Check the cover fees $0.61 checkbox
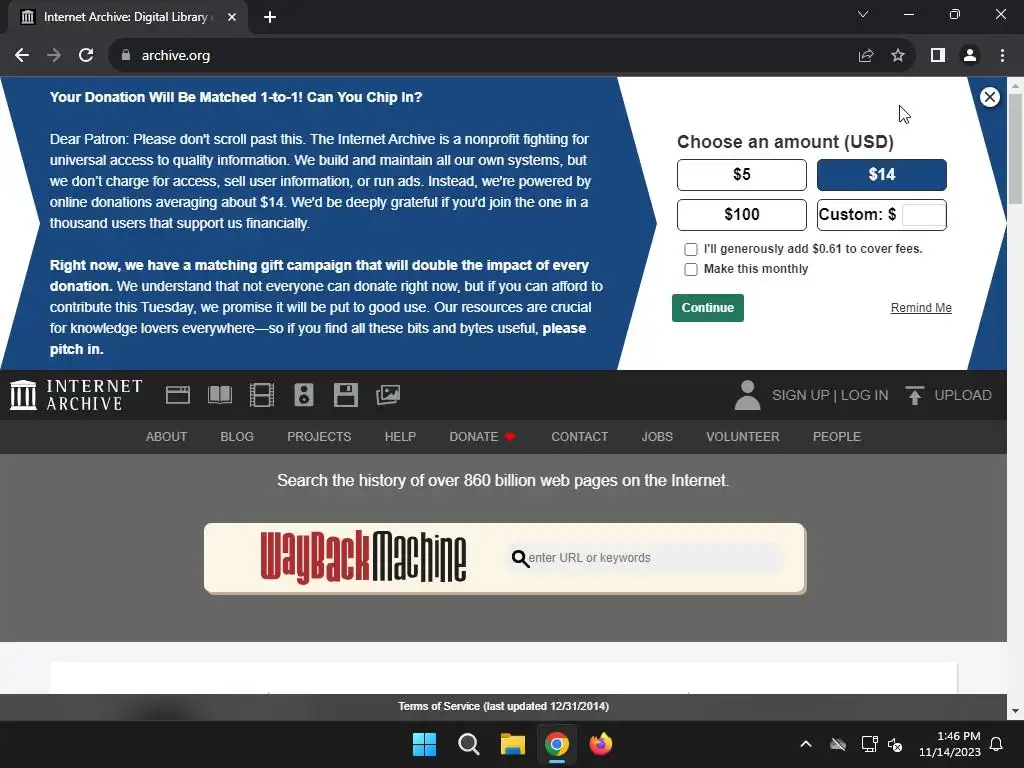1024x768 pixels. pyautogui.click(x=691, y=249)
